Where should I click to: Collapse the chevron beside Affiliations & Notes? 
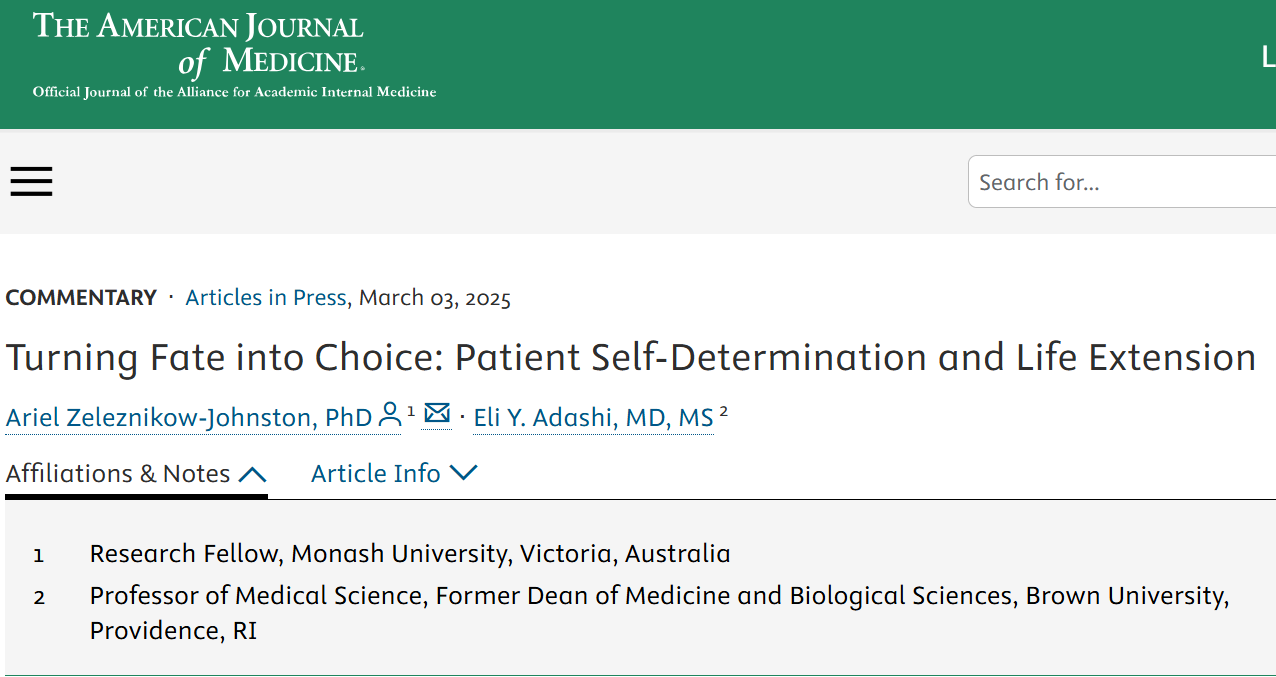coord(253,474)
